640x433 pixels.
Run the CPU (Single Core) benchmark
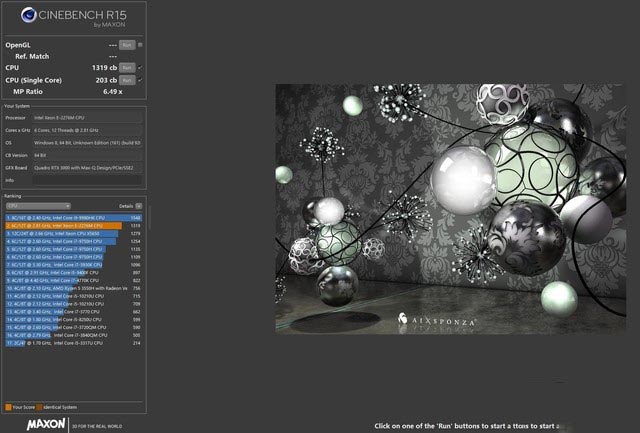coord(127,80)
